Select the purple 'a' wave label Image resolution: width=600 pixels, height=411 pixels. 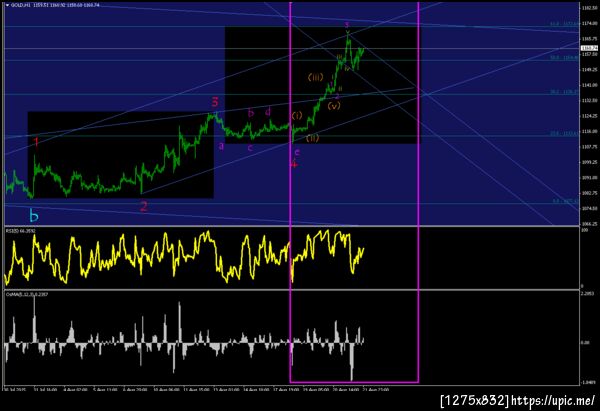221,146
